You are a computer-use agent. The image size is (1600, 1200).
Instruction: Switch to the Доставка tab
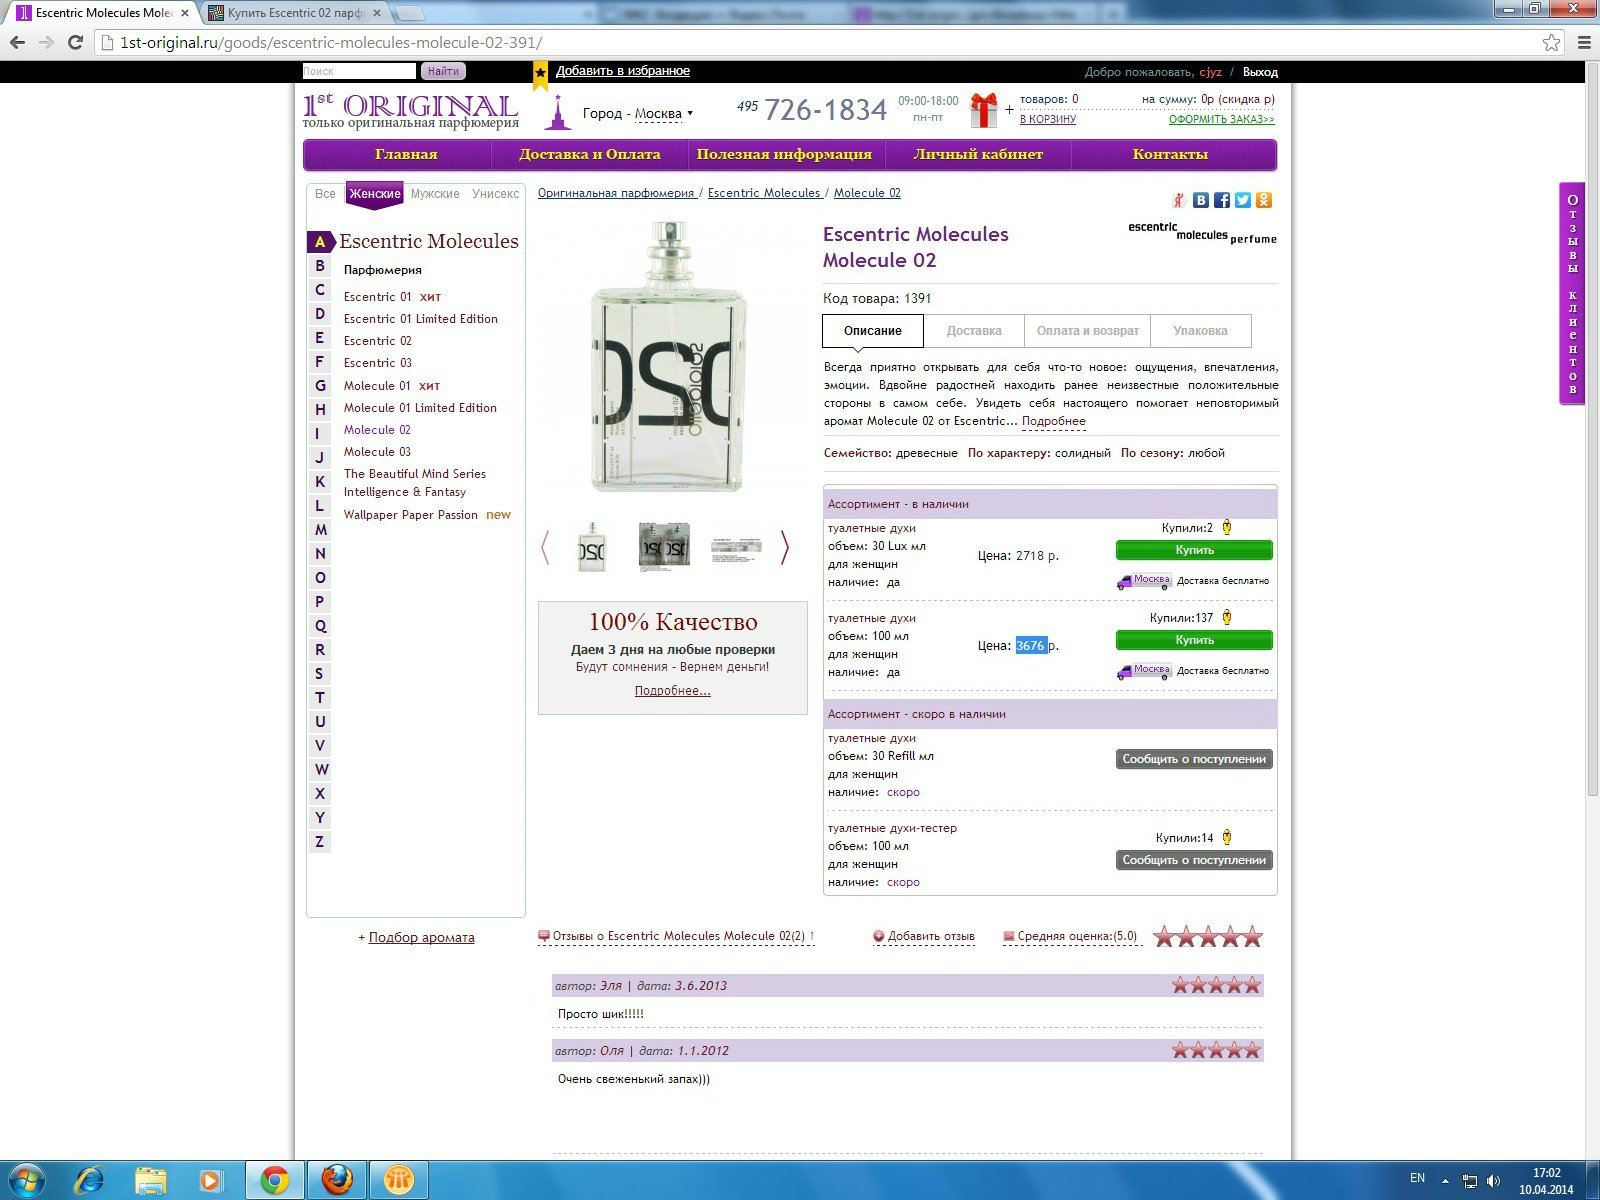973,331
